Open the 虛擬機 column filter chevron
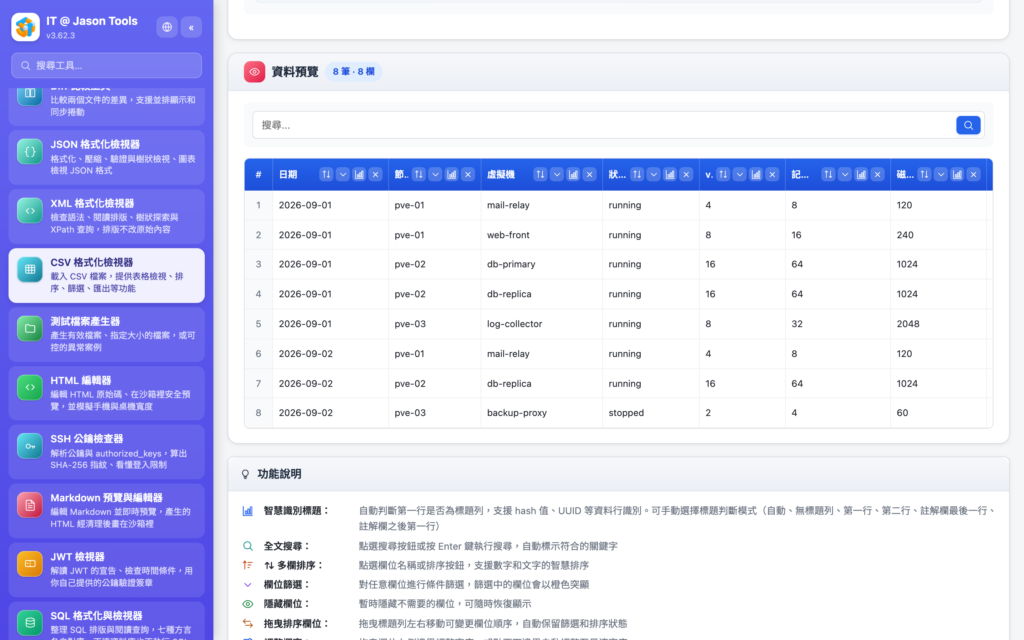The width and height of the screenshot is (1024, 640). (557, 174)
